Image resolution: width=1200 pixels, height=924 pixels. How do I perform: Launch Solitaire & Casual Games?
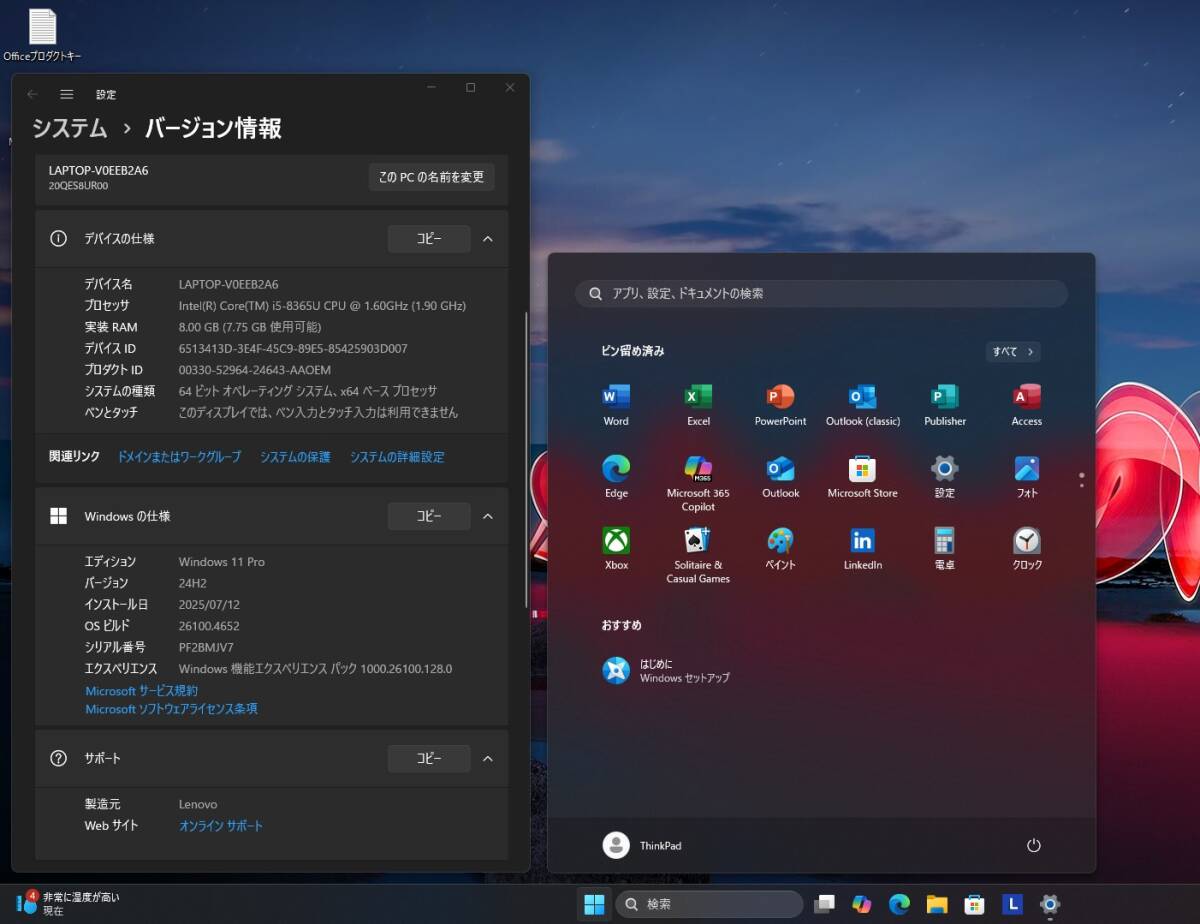coord(698,556)
